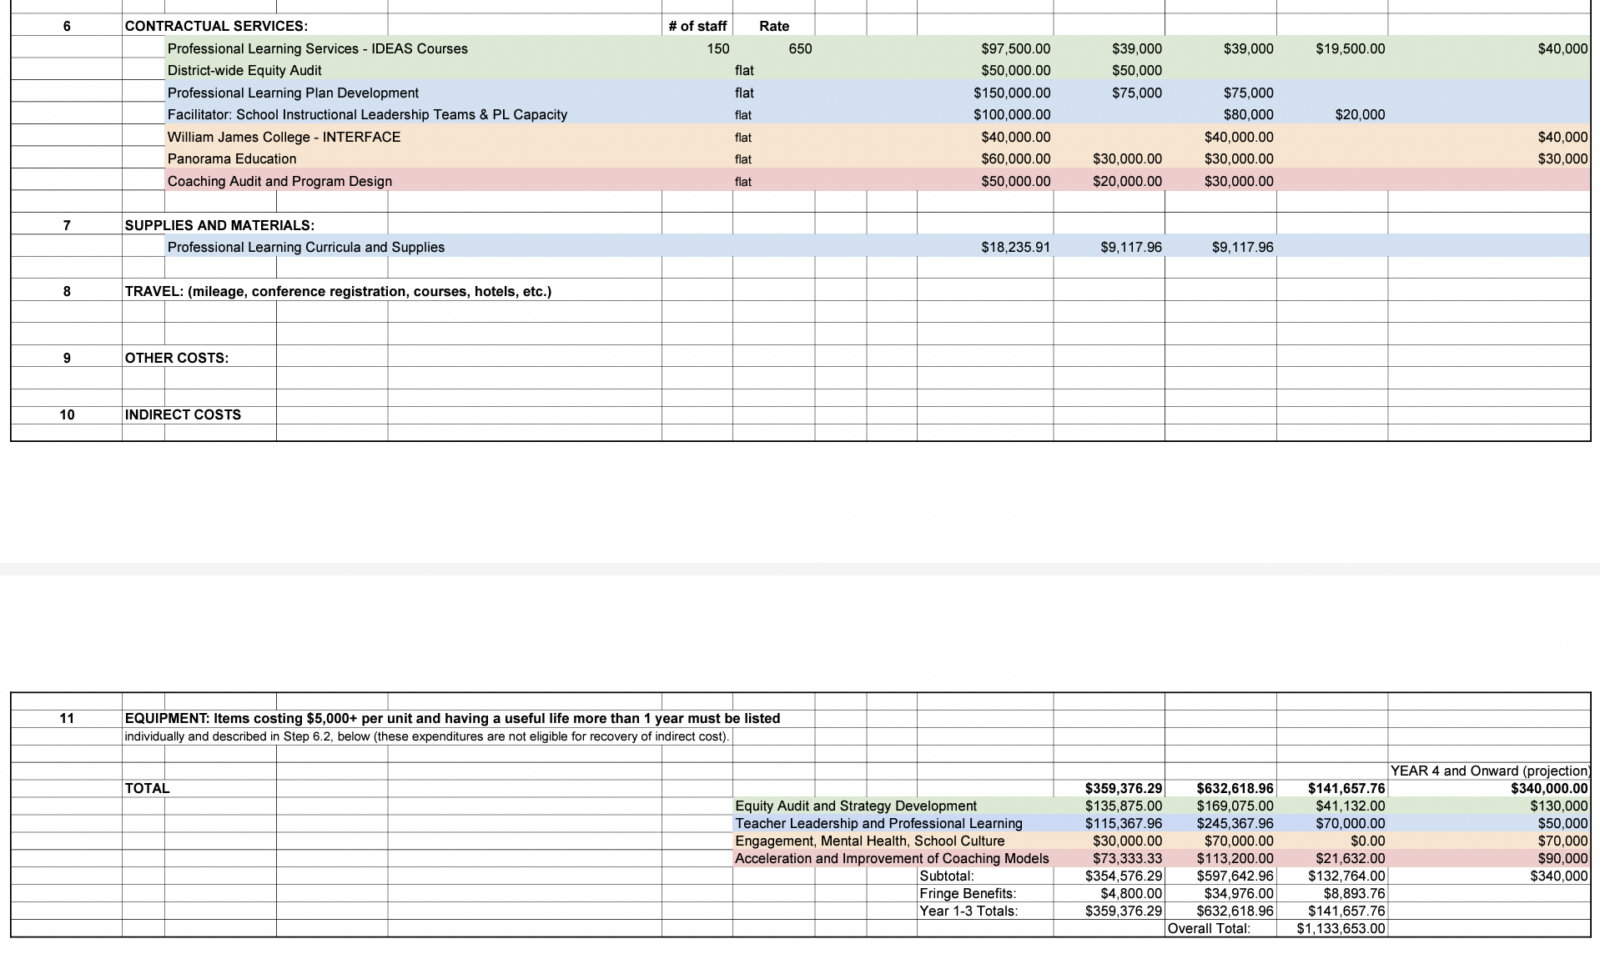Click the IDEAS Courses line item
This screenshot has width=1600, height=959.
[317, 49]
